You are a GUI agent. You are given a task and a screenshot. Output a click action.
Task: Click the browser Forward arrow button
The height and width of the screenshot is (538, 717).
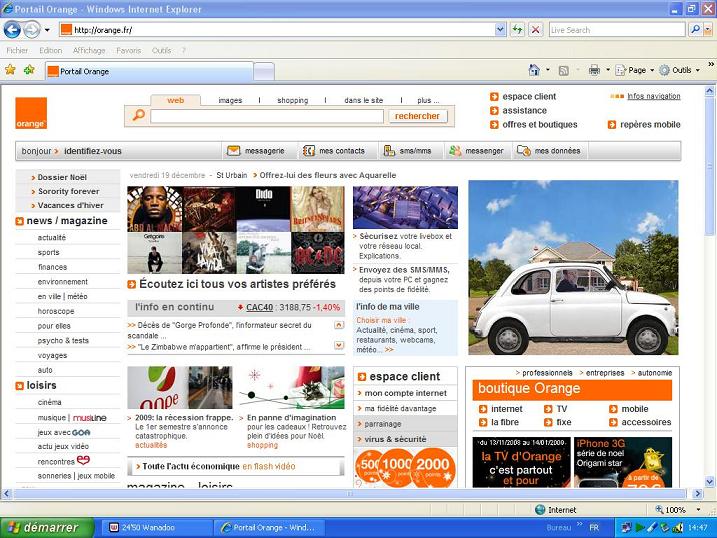coord(31,30)
